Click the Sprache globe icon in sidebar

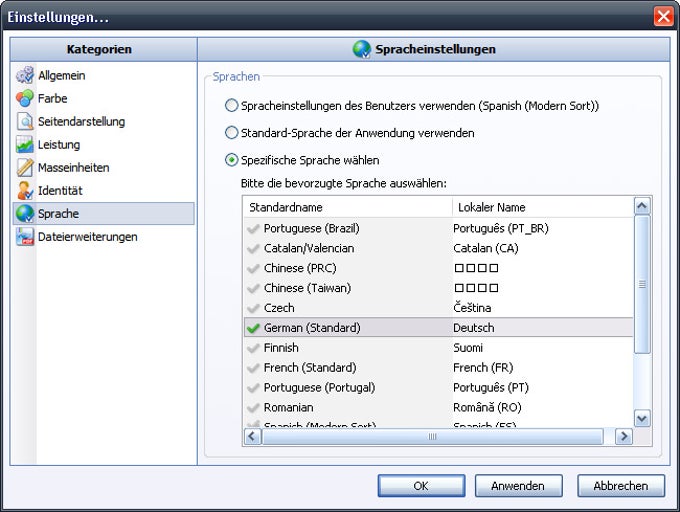pos(25,213)
